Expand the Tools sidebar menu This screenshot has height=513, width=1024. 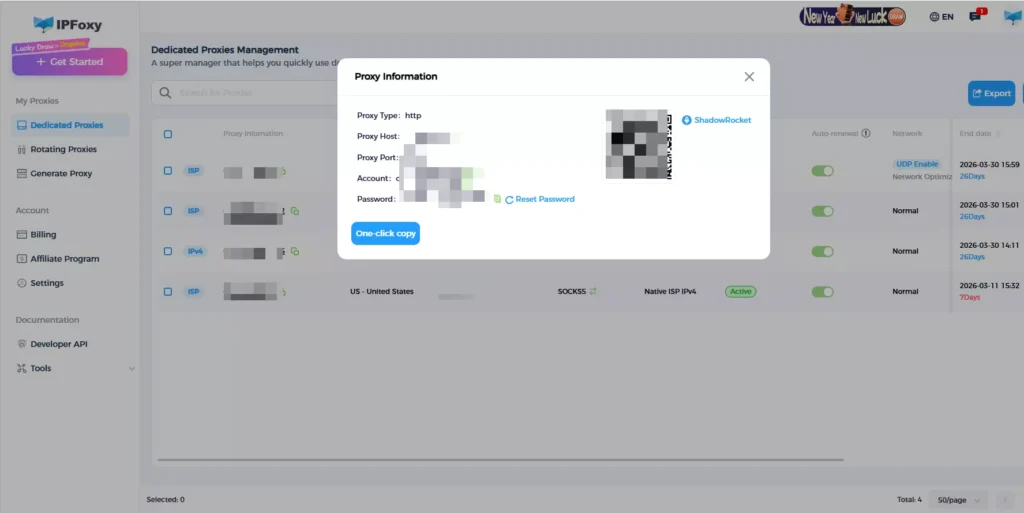coord(131,369)
